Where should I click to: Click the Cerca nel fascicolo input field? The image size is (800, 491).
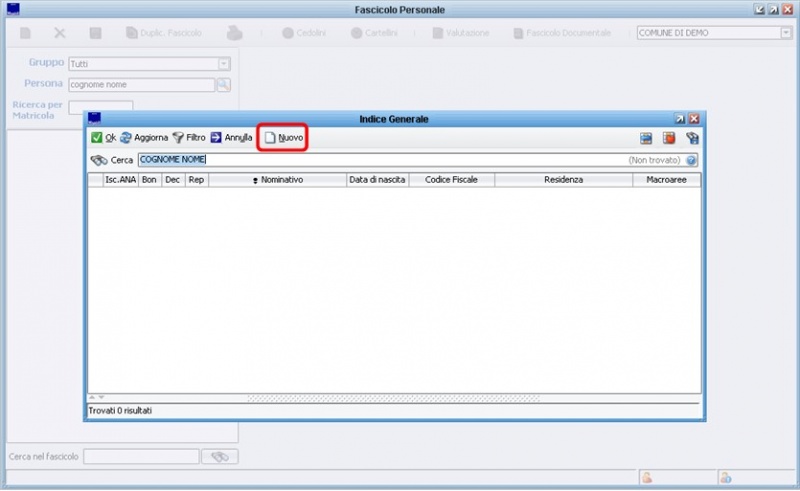click(141, 456)
